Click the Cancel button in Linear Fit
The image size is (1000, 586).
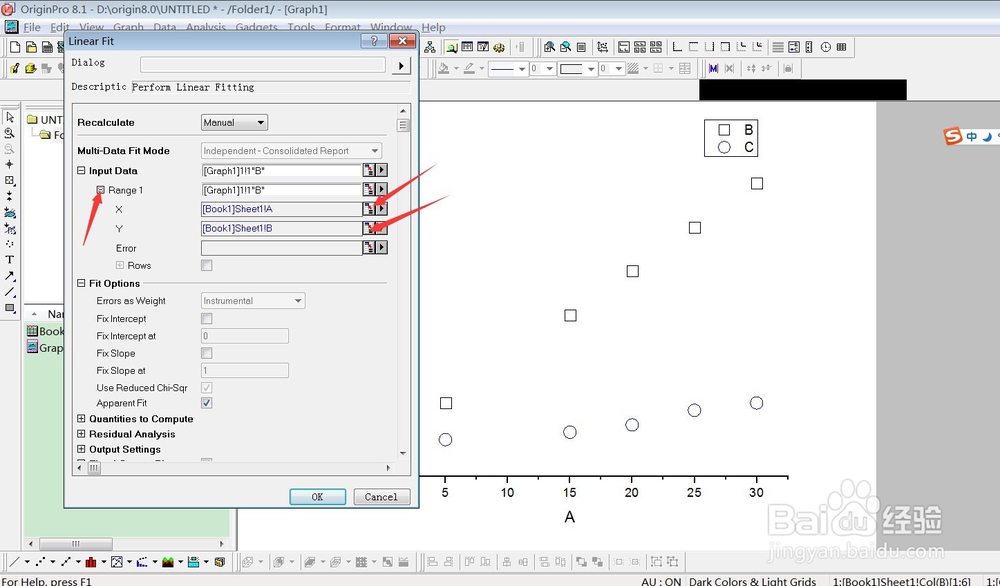[x=381, y=497]
